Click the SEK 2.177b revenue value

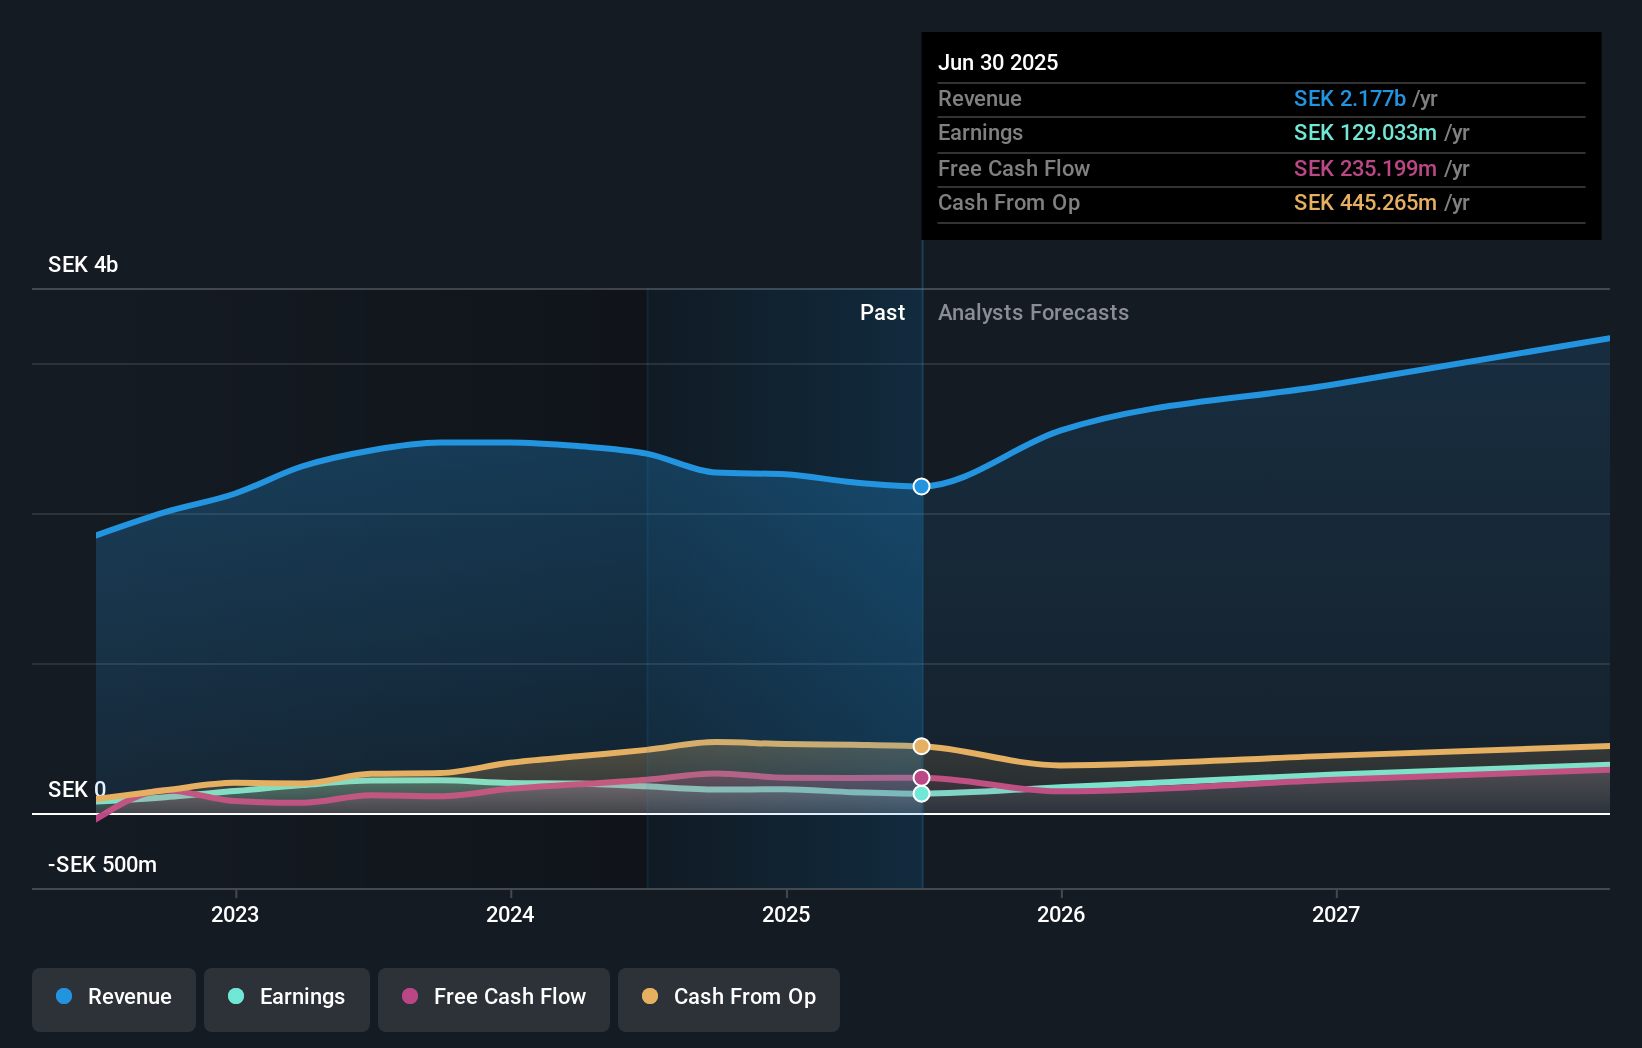(x=1350, y=99)
